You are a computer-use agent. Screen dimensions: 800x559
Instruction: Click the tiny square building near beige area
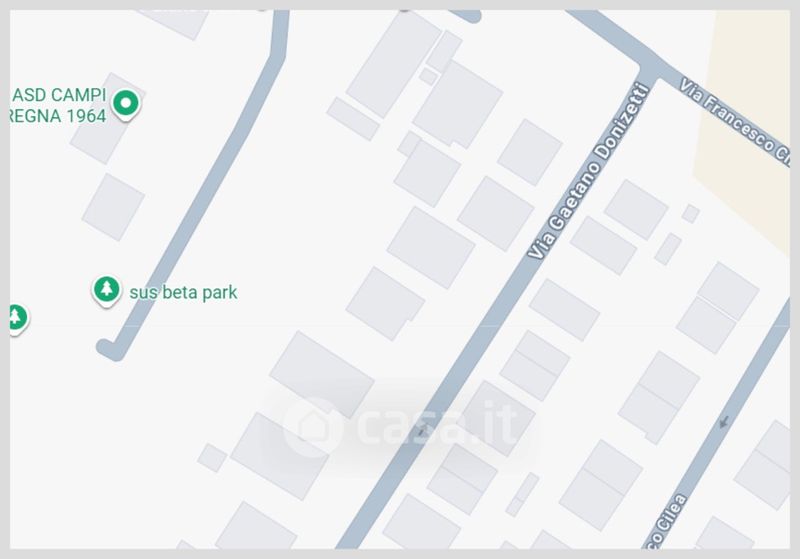point(690,214)
